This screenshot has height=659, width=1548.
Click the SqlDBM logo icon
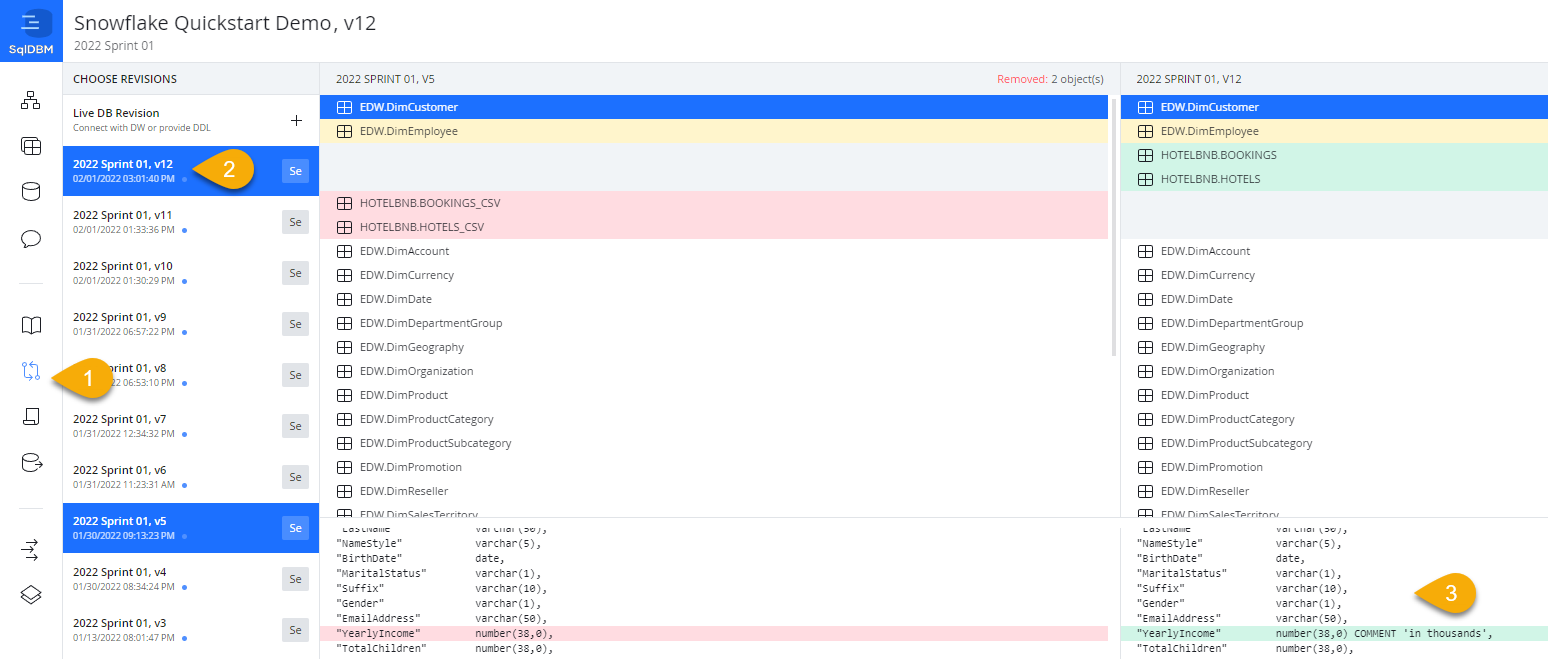pyautogui.click(x=30, y=22)
